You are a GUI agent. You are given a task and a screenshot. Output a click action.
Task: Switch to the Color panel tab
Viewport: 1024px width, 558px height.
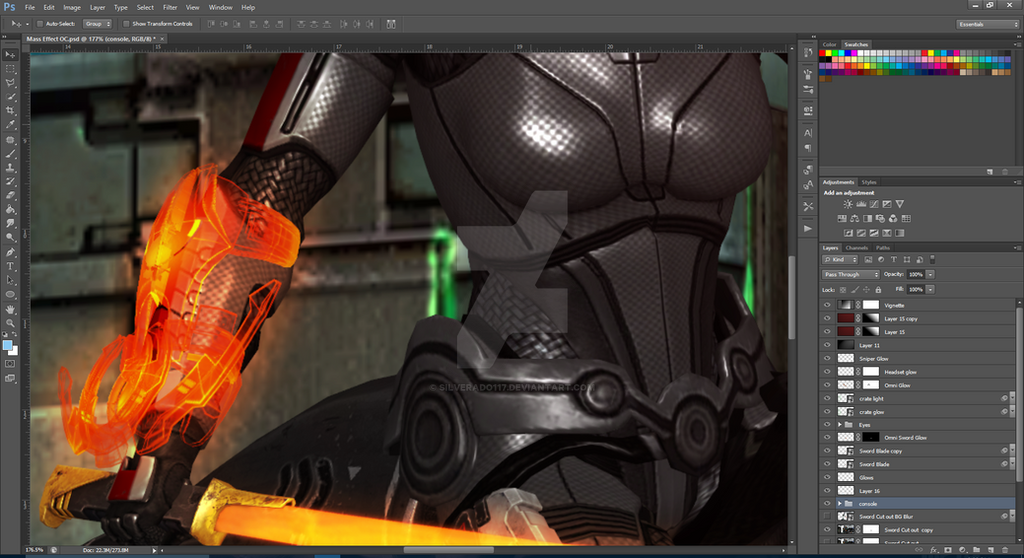pyautogui.click(x=829, y=44)
